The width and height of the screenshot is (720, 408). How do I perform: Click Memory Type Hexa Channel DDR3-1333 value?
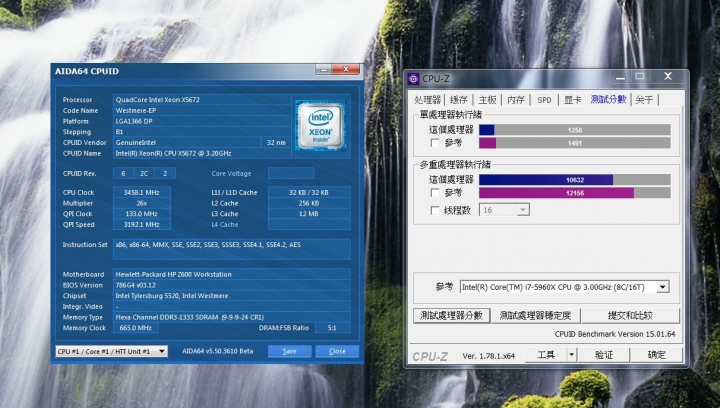coord(232,317)
